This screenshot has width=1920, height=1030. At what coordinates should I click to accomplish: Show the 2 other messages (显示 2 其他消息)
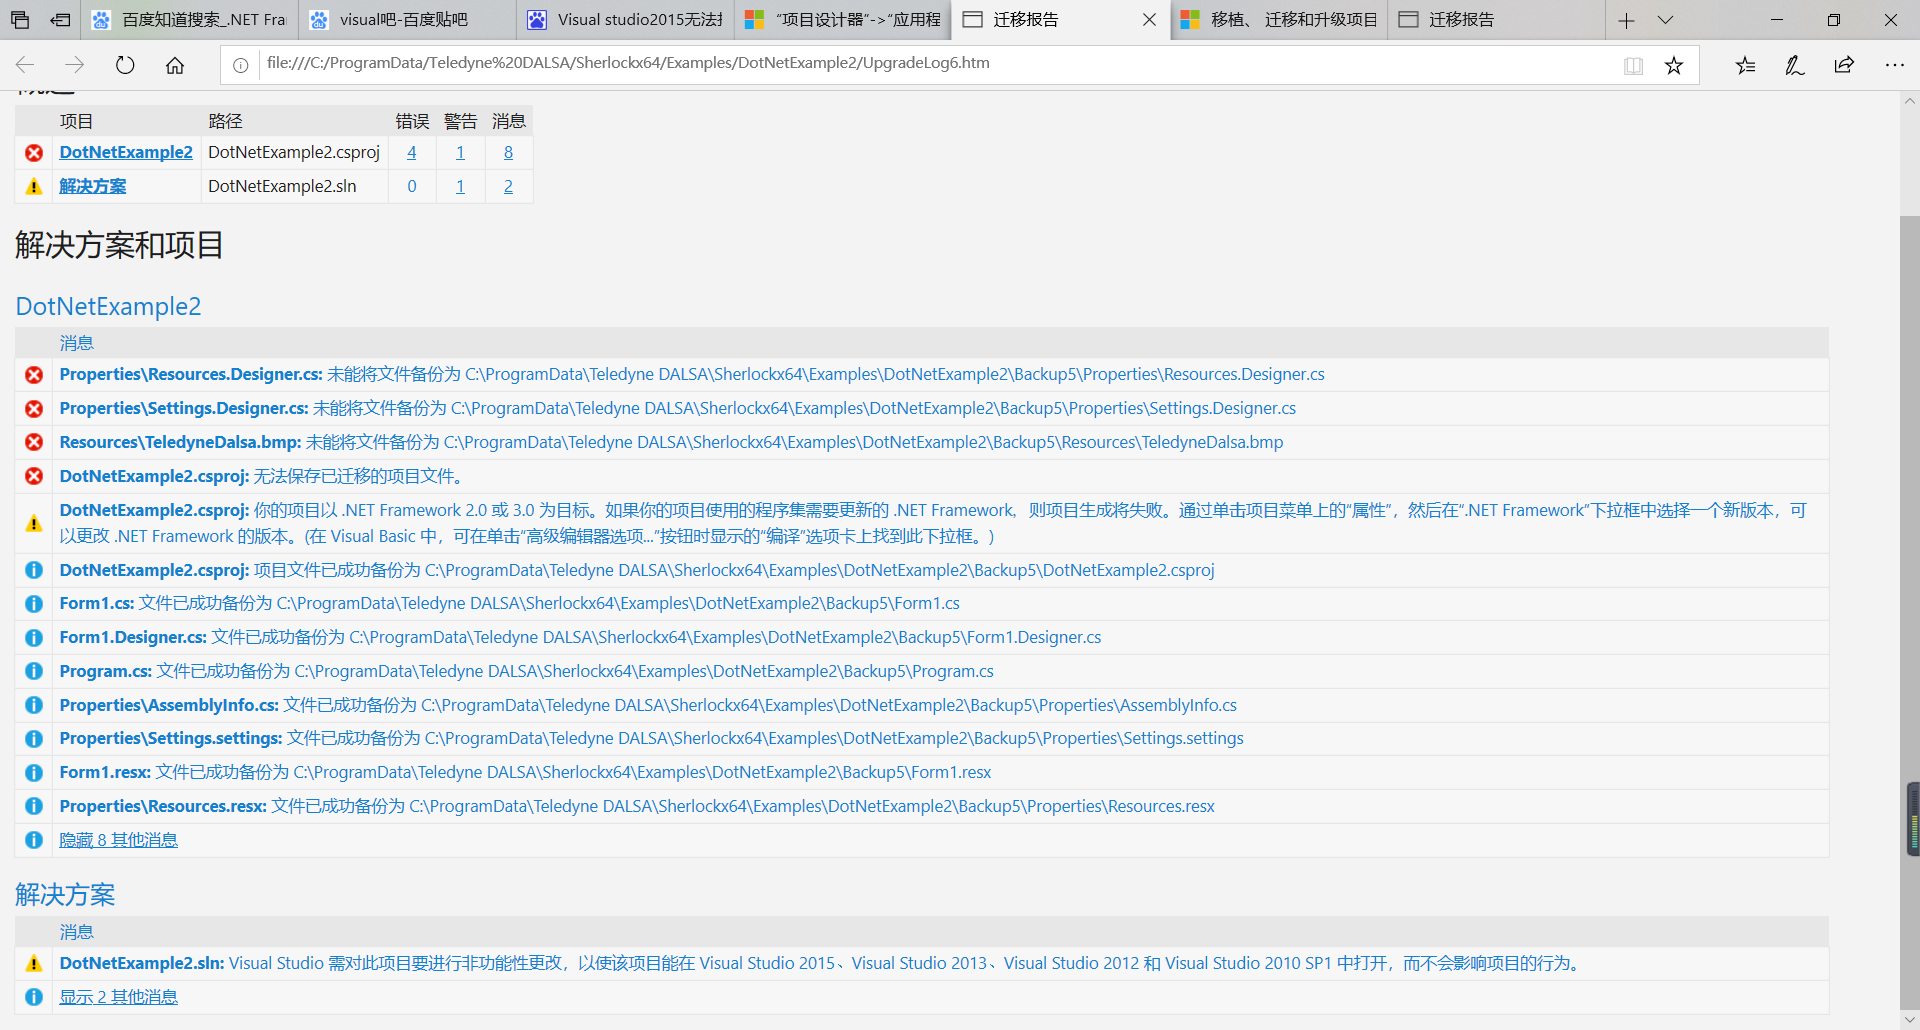[x=118, y=997]
